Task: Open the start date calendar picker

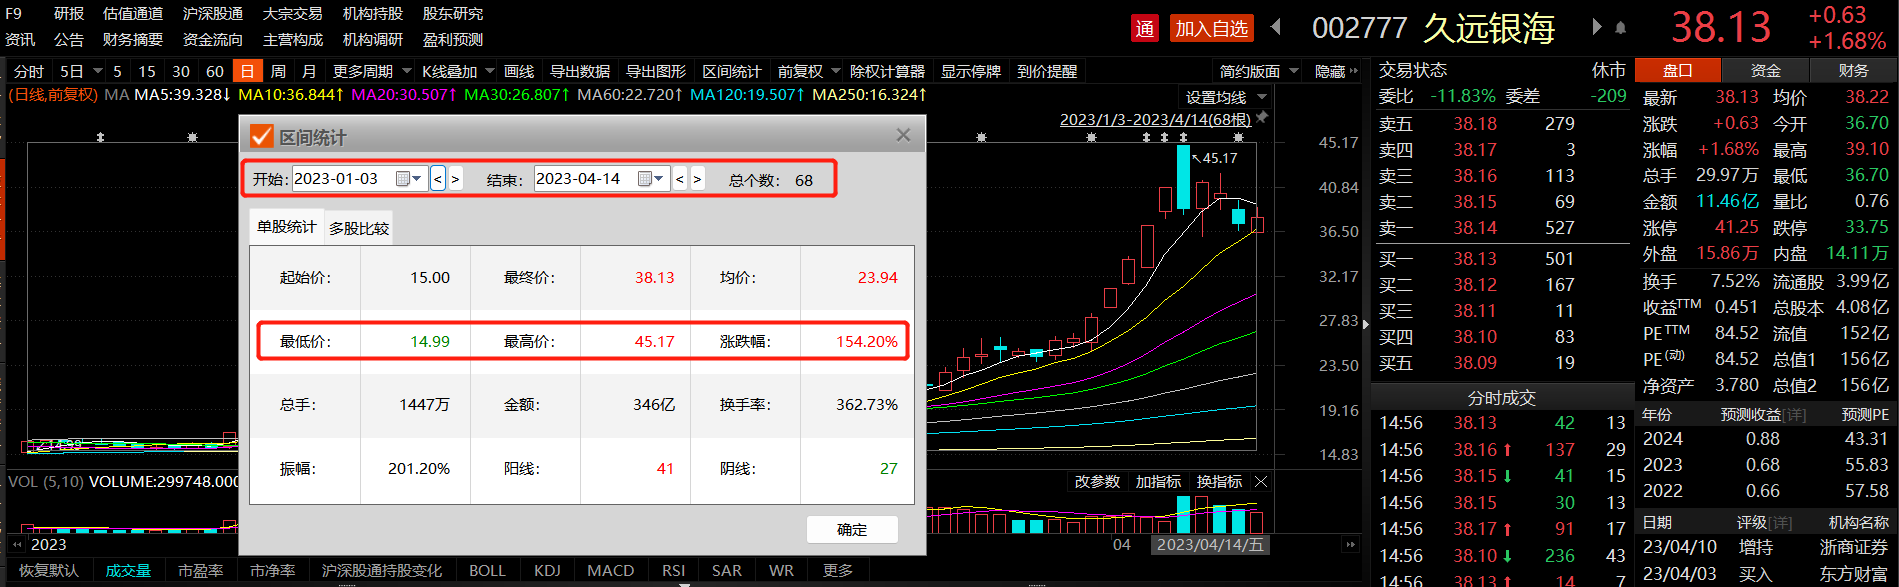Action: click(408, 179)
